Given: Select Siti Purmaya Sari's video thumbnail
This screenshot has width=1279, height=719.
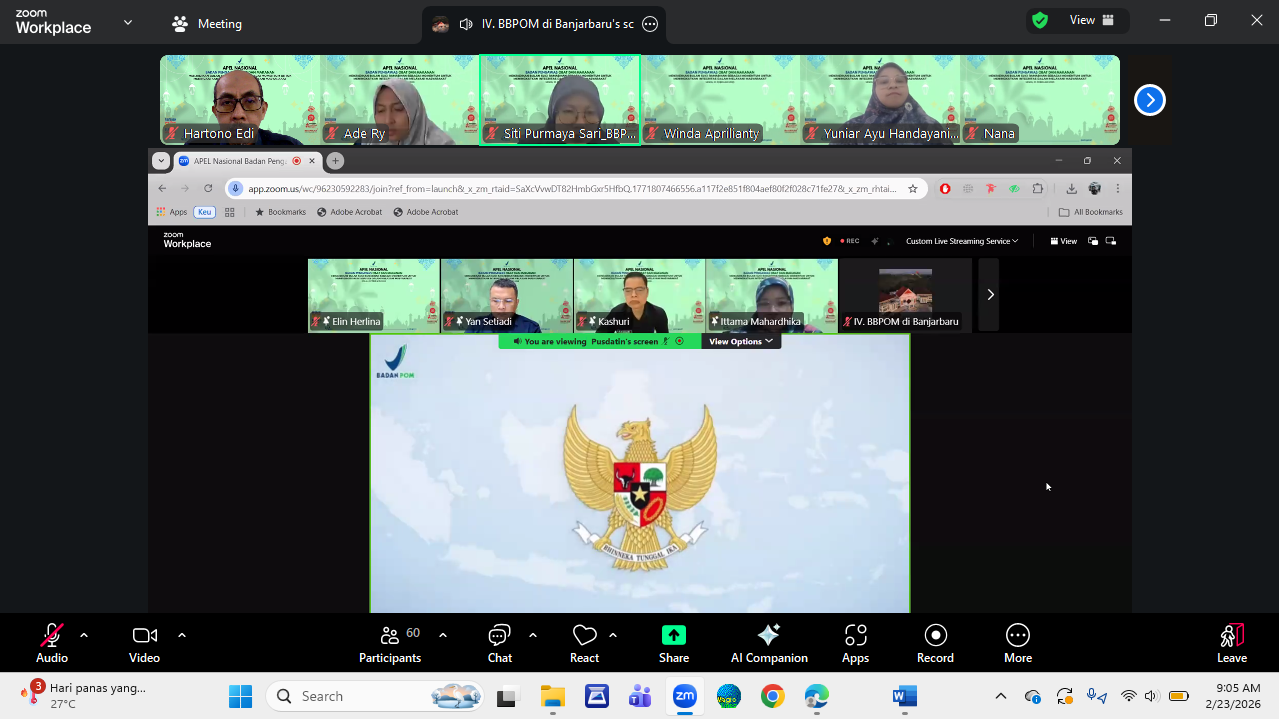Looking at the screenshot, I should (x=560, y=100).
